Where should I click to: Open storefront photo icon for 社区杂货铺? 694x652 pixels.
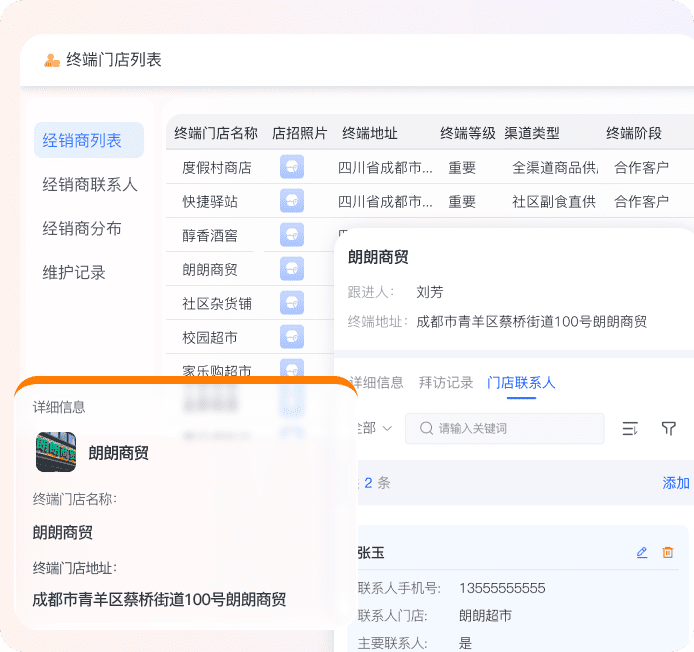click(292, 303)
